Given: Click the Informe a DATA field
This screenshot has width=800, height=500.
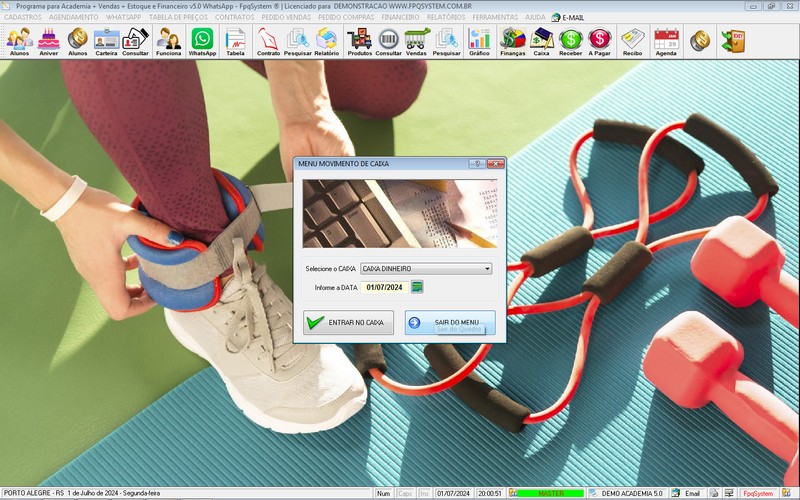Looking at the screenshot, I should [384, 287].
